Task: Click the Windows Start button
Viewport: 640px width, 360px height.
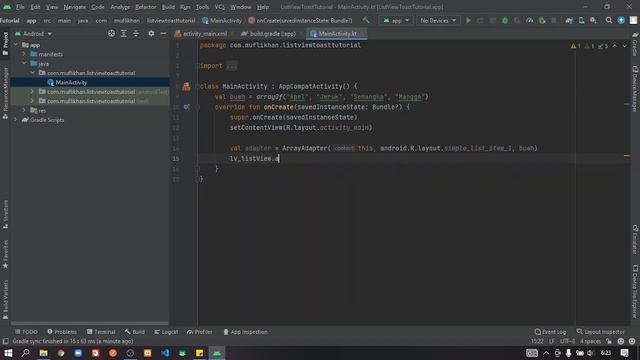Action: point(8,353)
